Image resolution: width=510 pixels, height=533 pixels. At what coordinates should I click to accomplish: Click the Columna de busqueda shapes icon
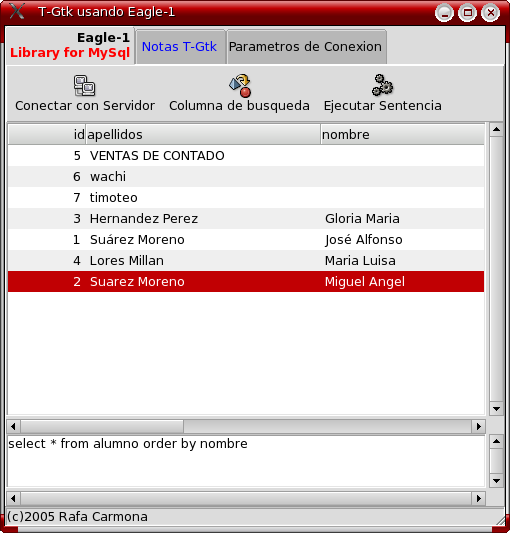pos(240,86)
